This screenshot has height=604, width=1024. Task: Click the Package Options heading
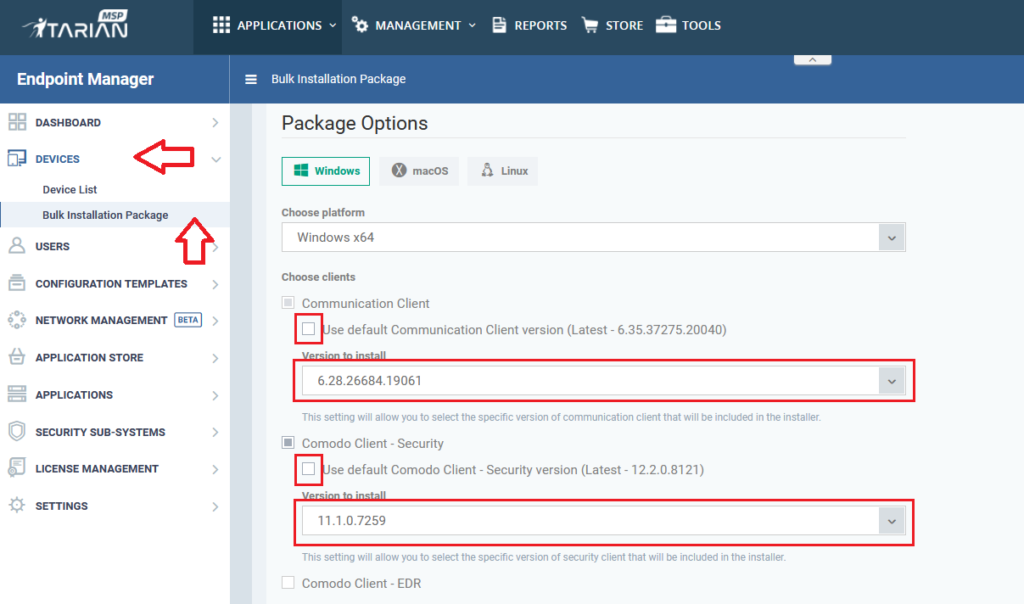tap(355, 123)
